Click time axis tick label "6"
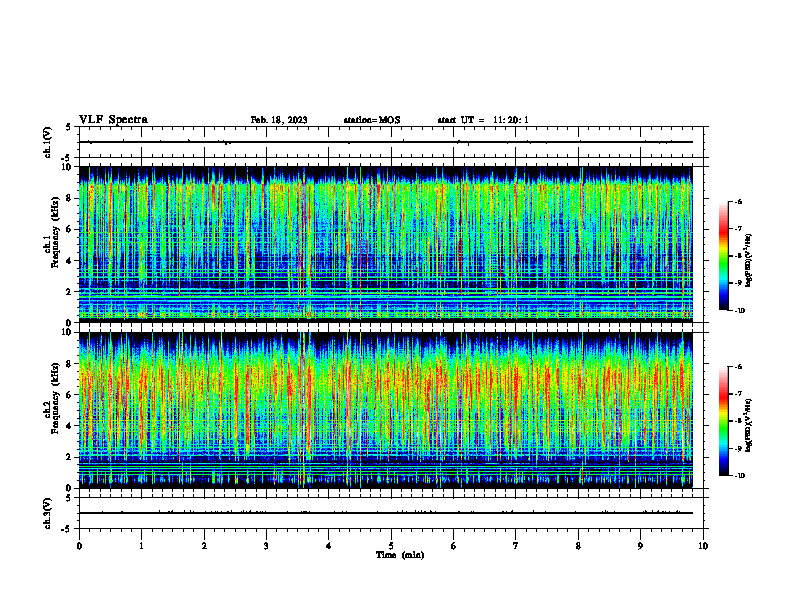Screen dimensions: 792x612 point(454,546)
